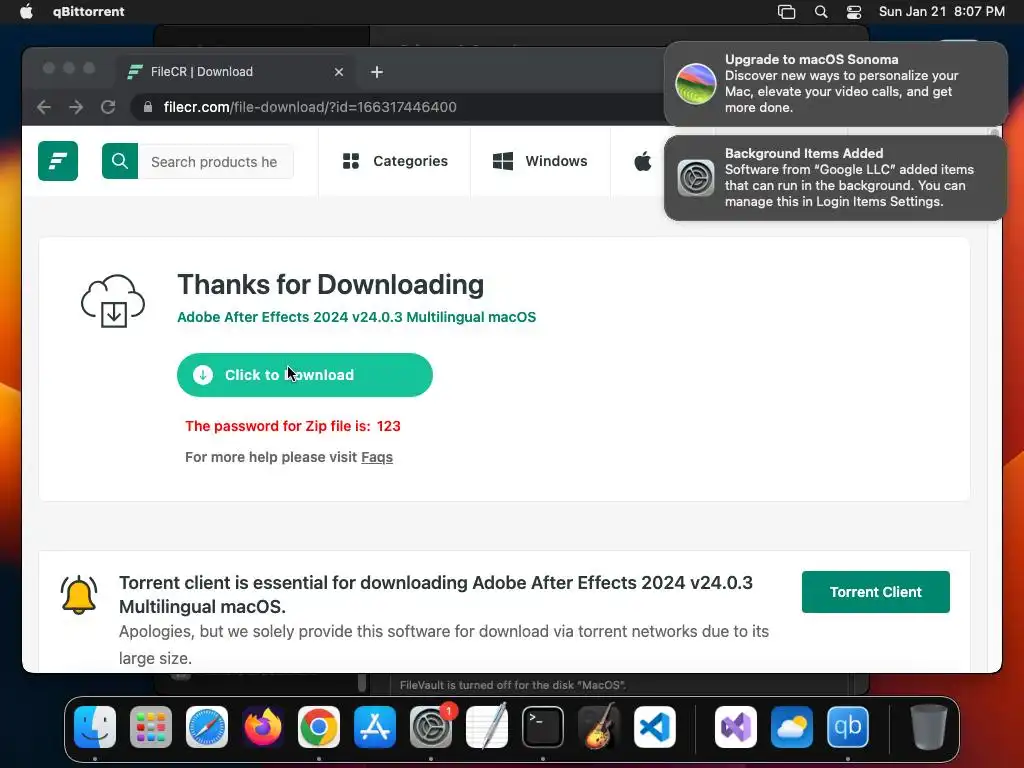Open the Windows category
This screenshot has width=1024, height=768.
click(539, 161)
